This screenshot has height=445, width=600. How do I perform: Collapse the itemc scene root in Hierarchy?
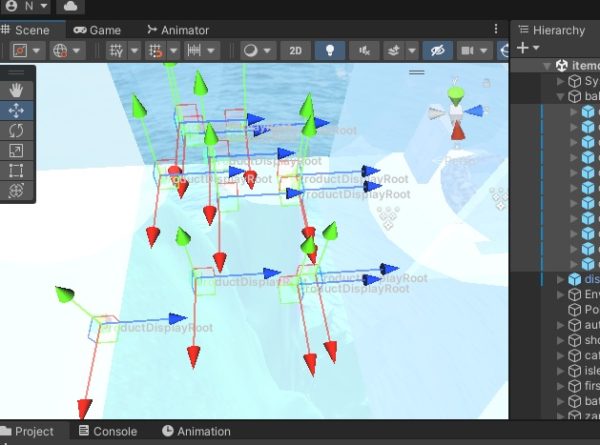(x=546, y=65)
